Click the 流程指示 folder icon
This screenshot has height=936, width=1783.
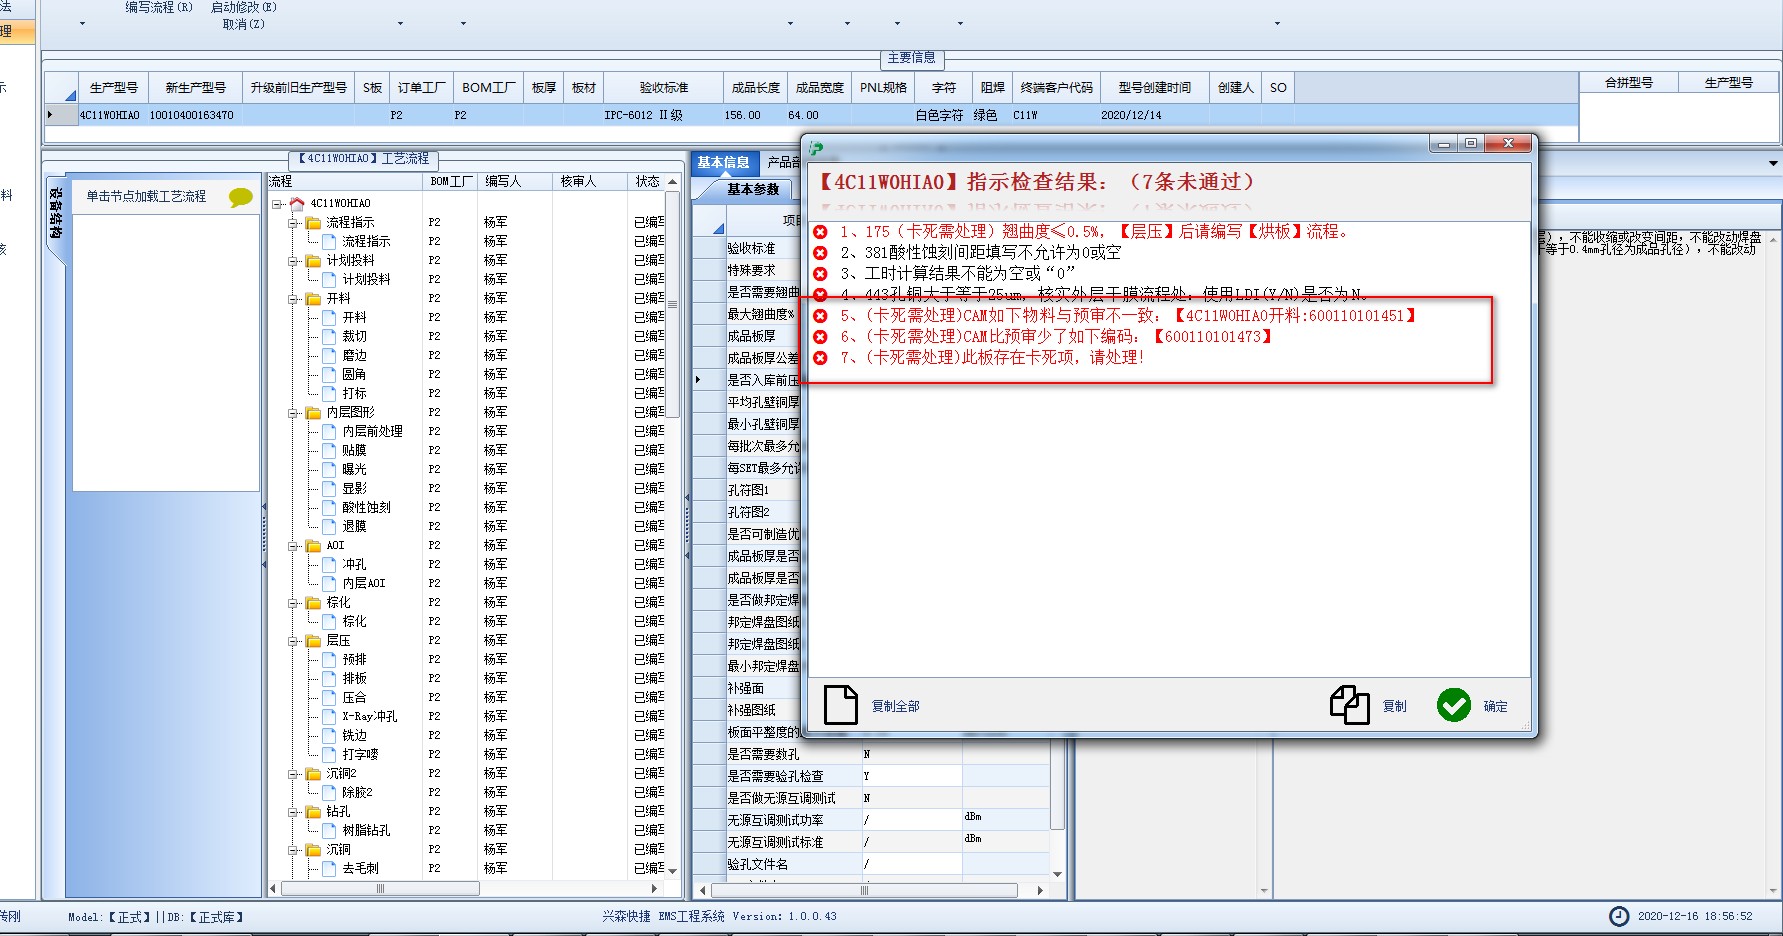[x=313, y=222]
